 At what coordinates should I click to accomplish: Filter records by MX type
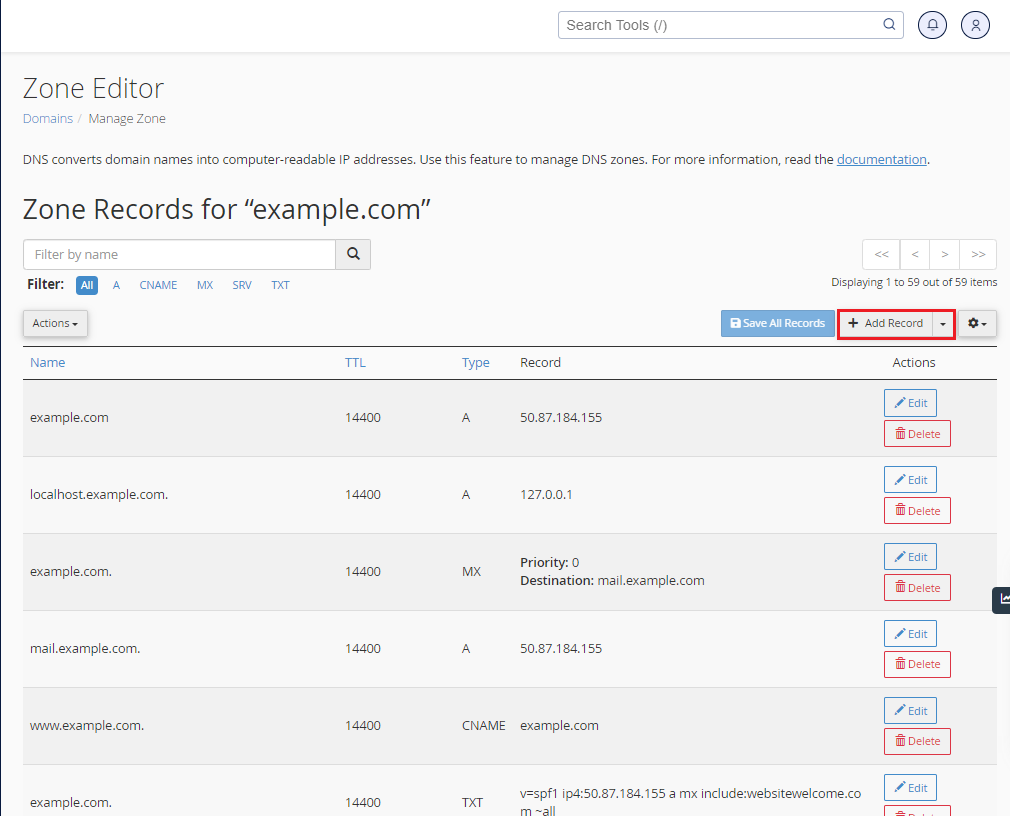205,285
